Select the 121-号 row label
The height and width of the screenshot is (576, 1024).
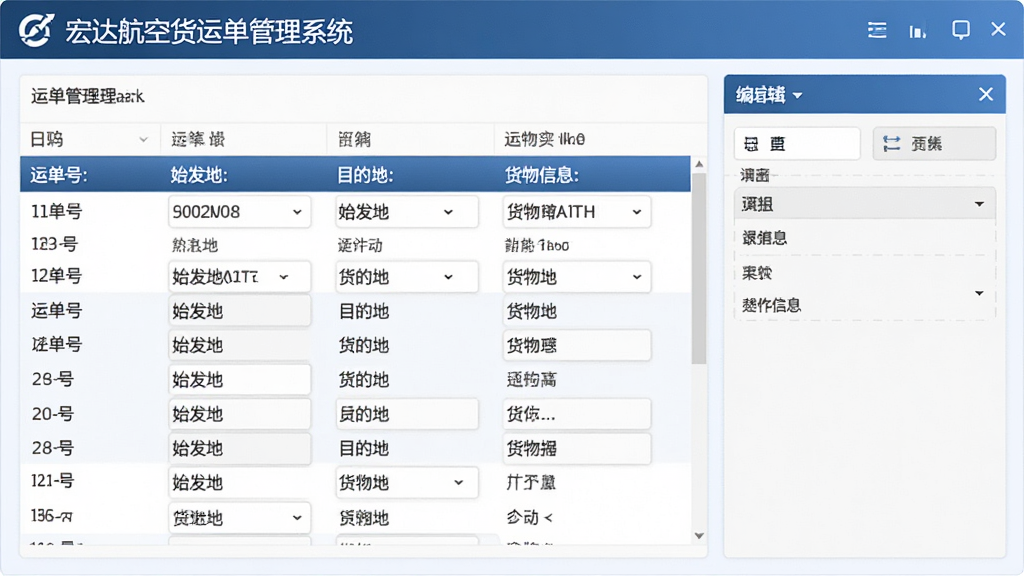tap(53, 481)
